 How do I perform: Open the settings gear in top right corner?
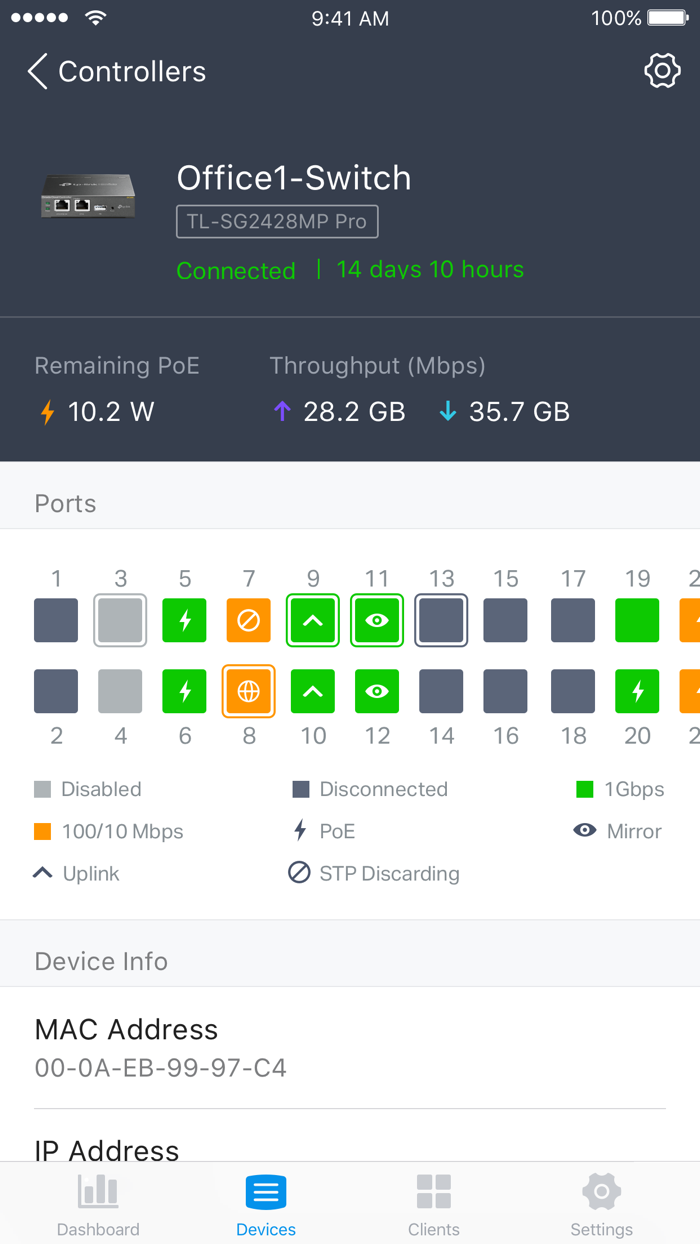(x=662, y=71)
